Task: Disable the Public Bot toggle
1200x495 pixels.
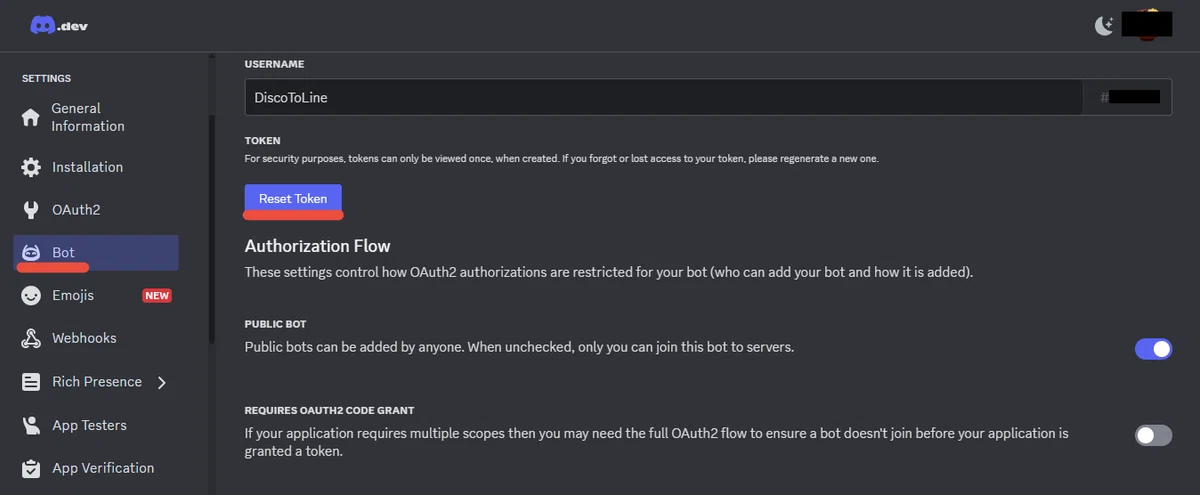Action: (x=1153, y=349)
